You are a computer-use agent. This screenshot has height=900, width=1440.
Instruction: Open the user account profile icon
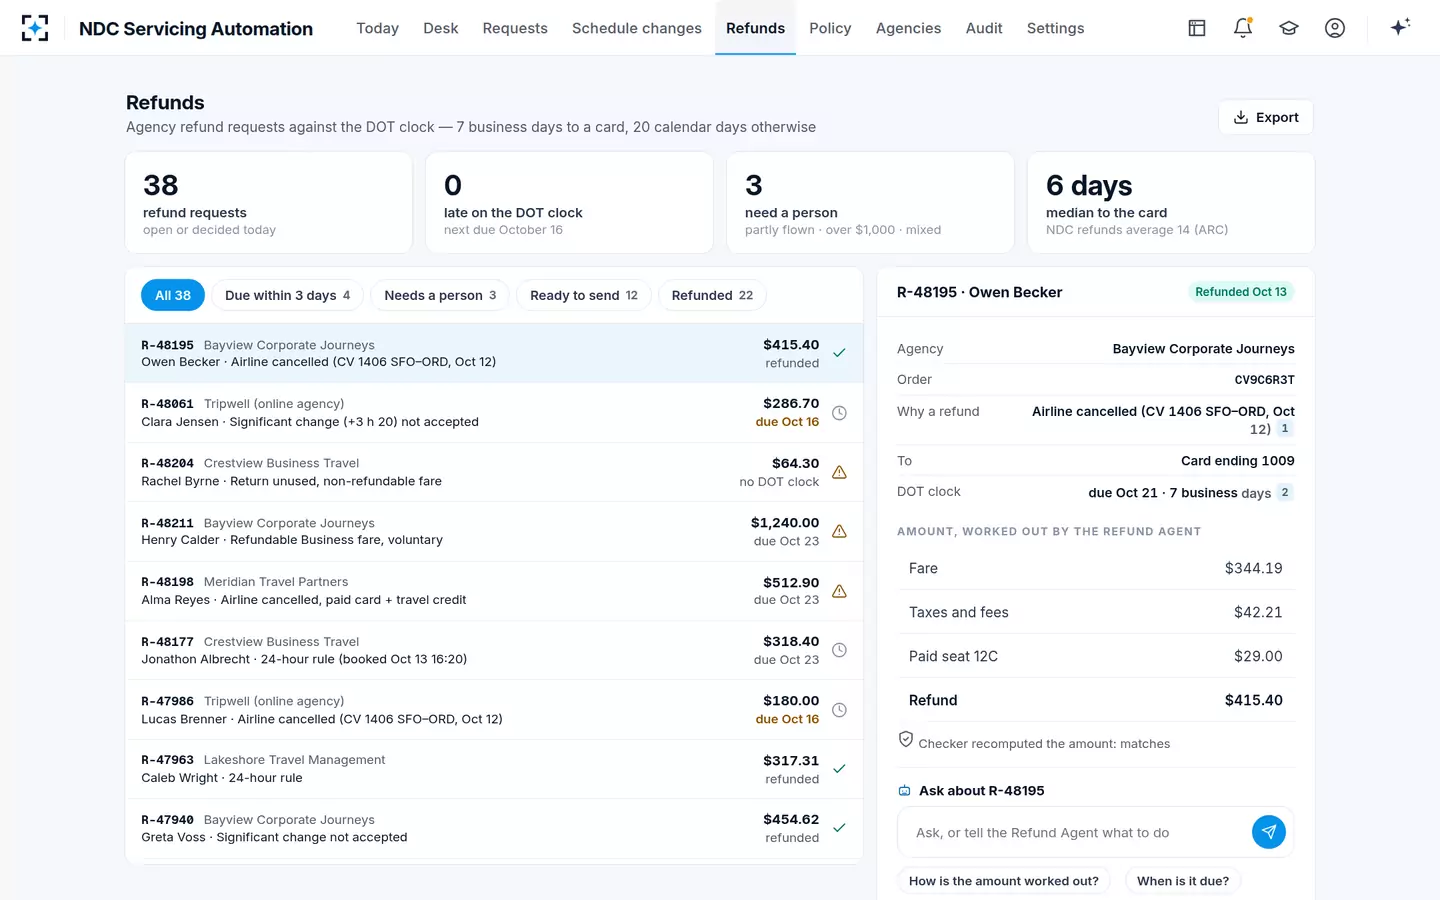1335,28
